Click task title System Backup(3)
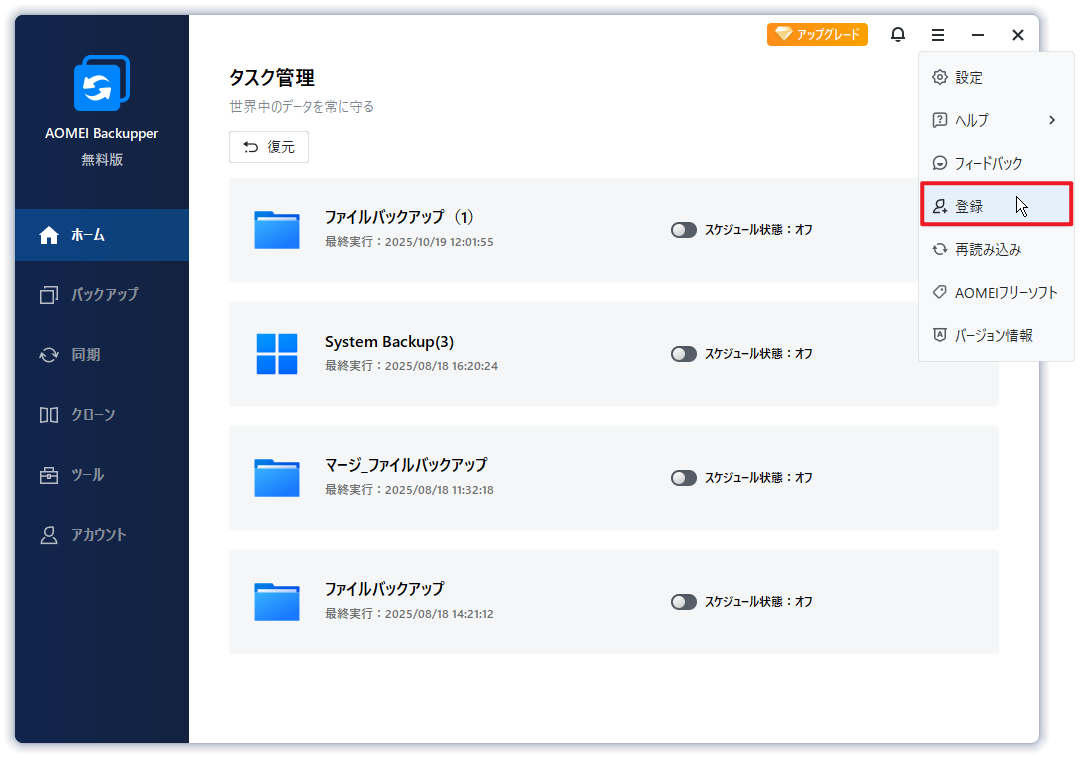Viewport: 1083px width, 758px height. click(x=390, y=342)
